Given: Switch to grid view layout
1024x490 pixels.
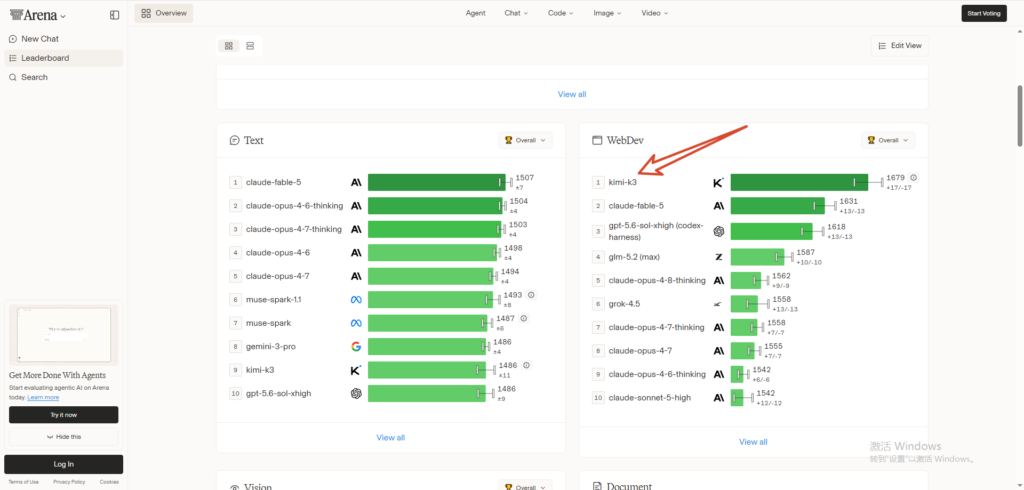Looking at the screenshot, I should pyautogui.click(x=229, y=46).
